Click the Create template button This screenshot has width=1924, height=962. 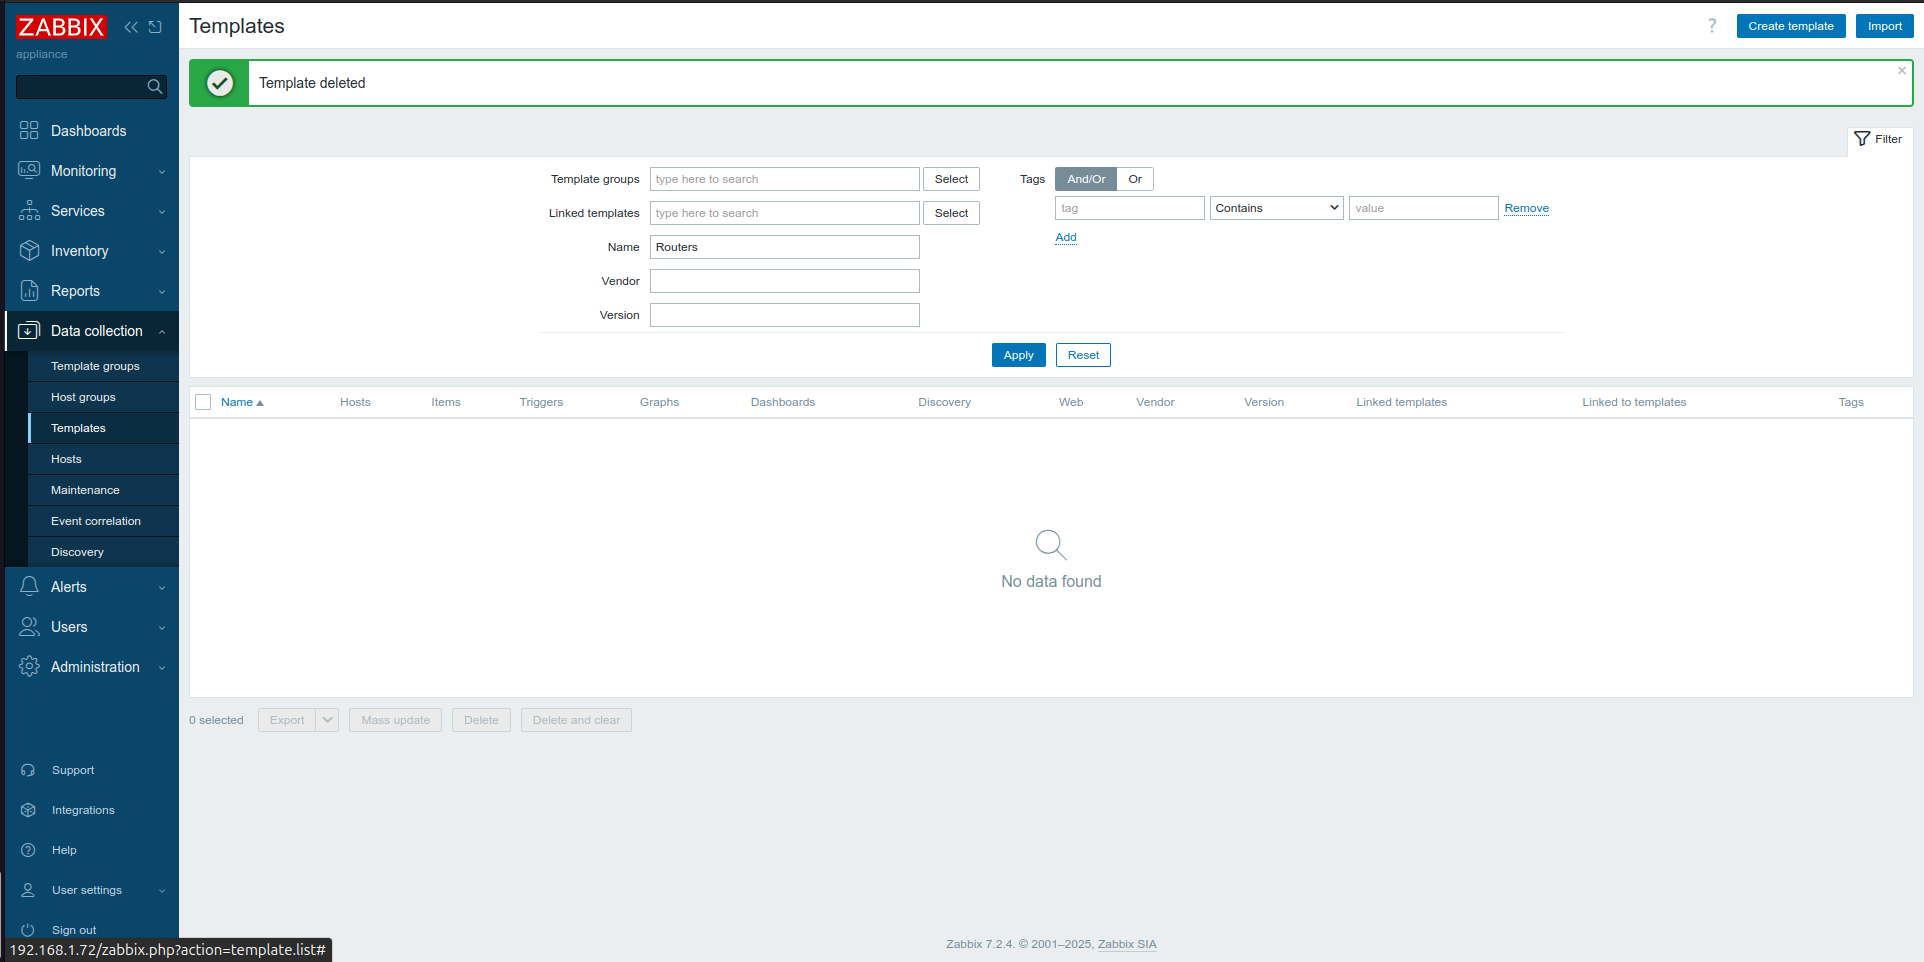(x=1790, y=26)
